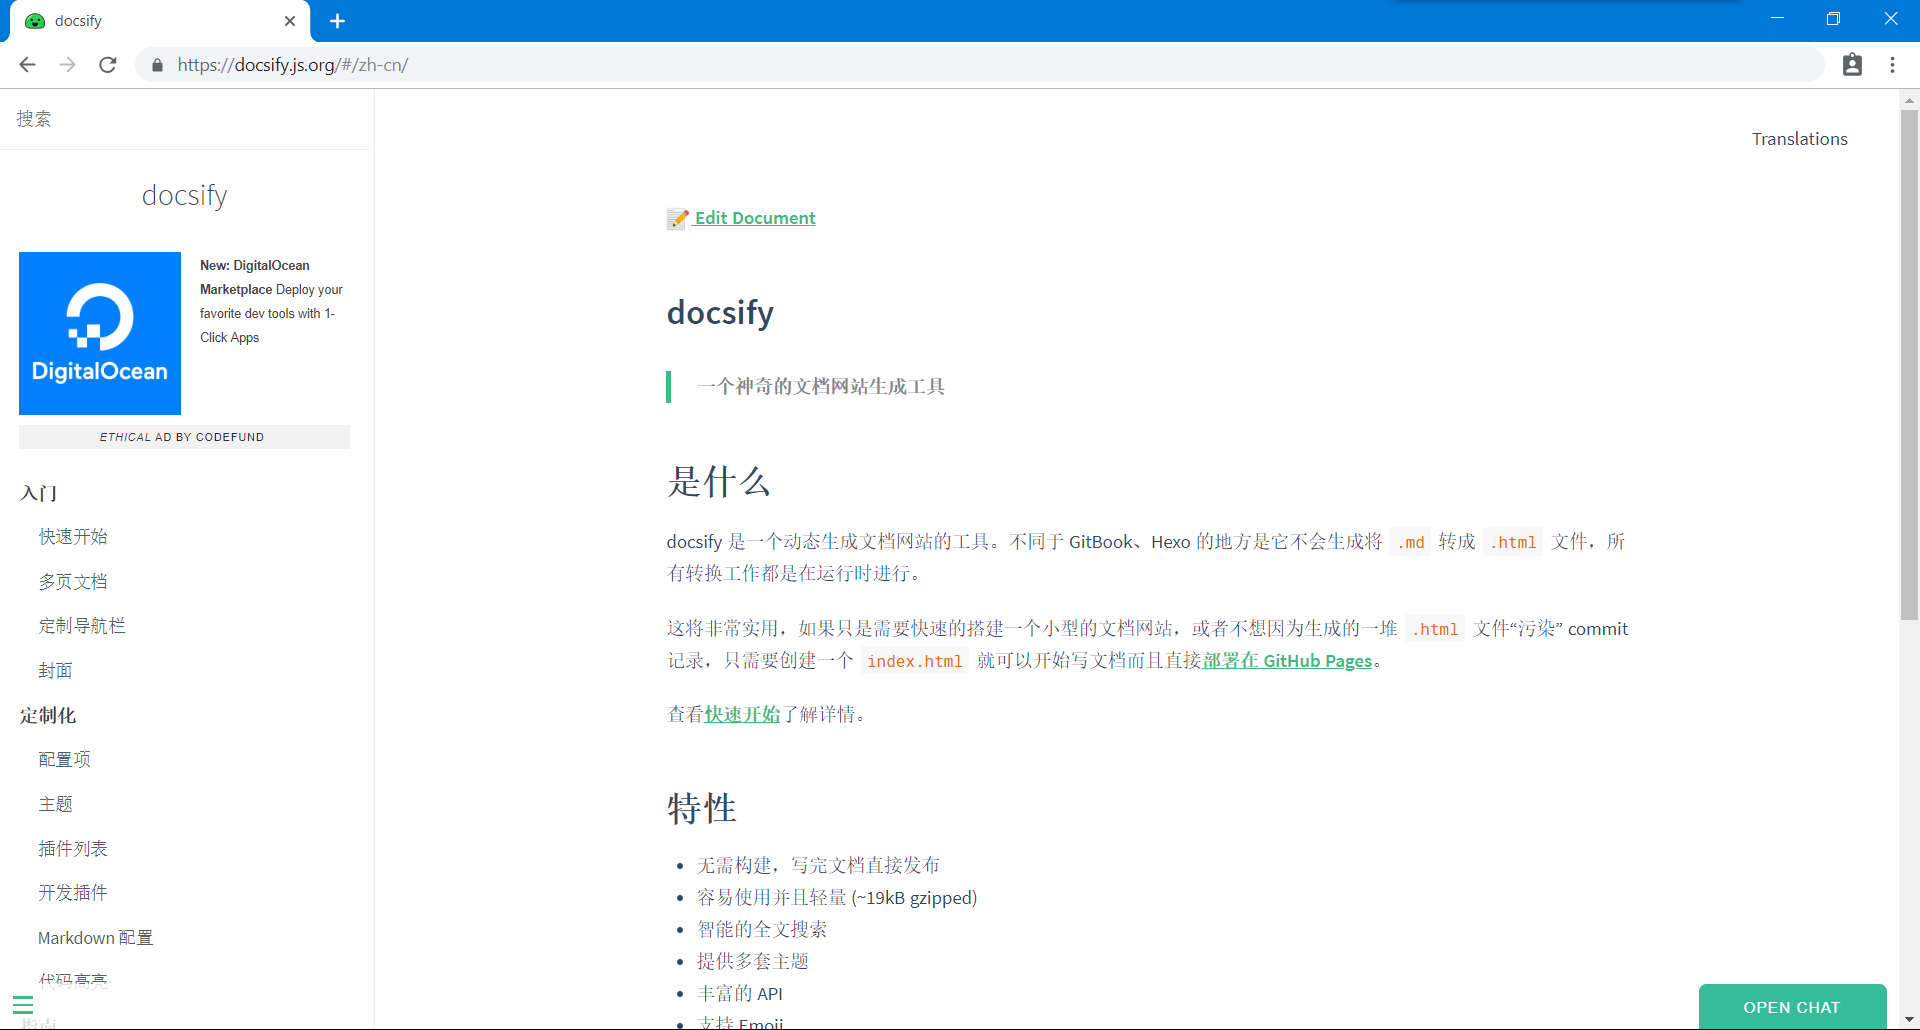Screen dimensions: 1920x1030
Task: Click the scrollbar up arrow
Action: click(1909, 100)
